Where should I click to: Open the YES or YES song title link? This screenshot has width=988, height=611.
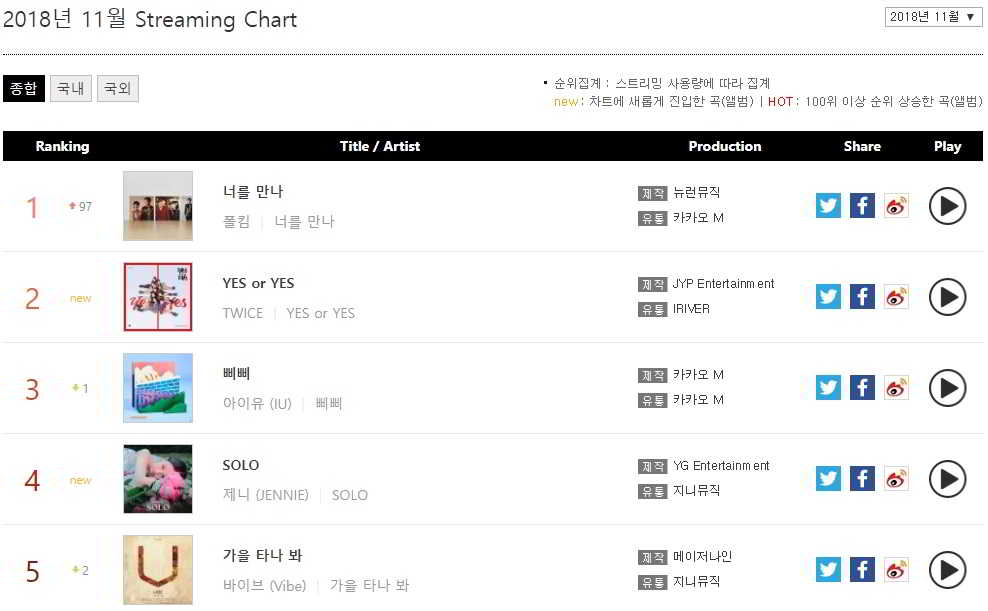pos(258,283)
